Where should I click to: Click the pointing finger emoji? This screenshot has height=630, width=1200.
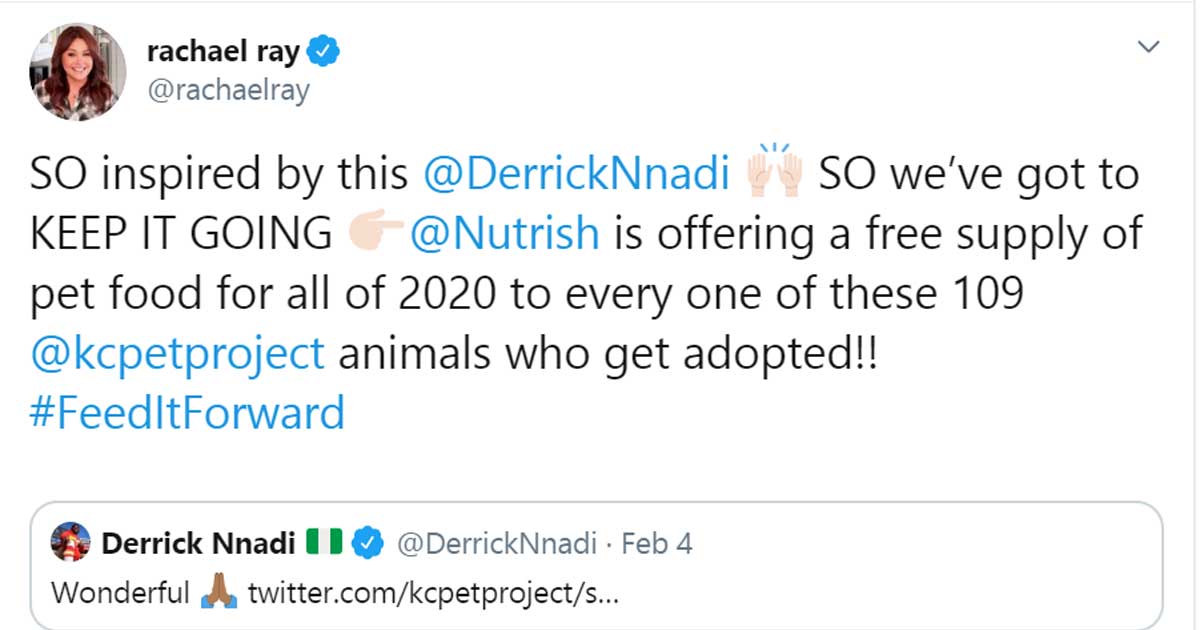(373, 234)
